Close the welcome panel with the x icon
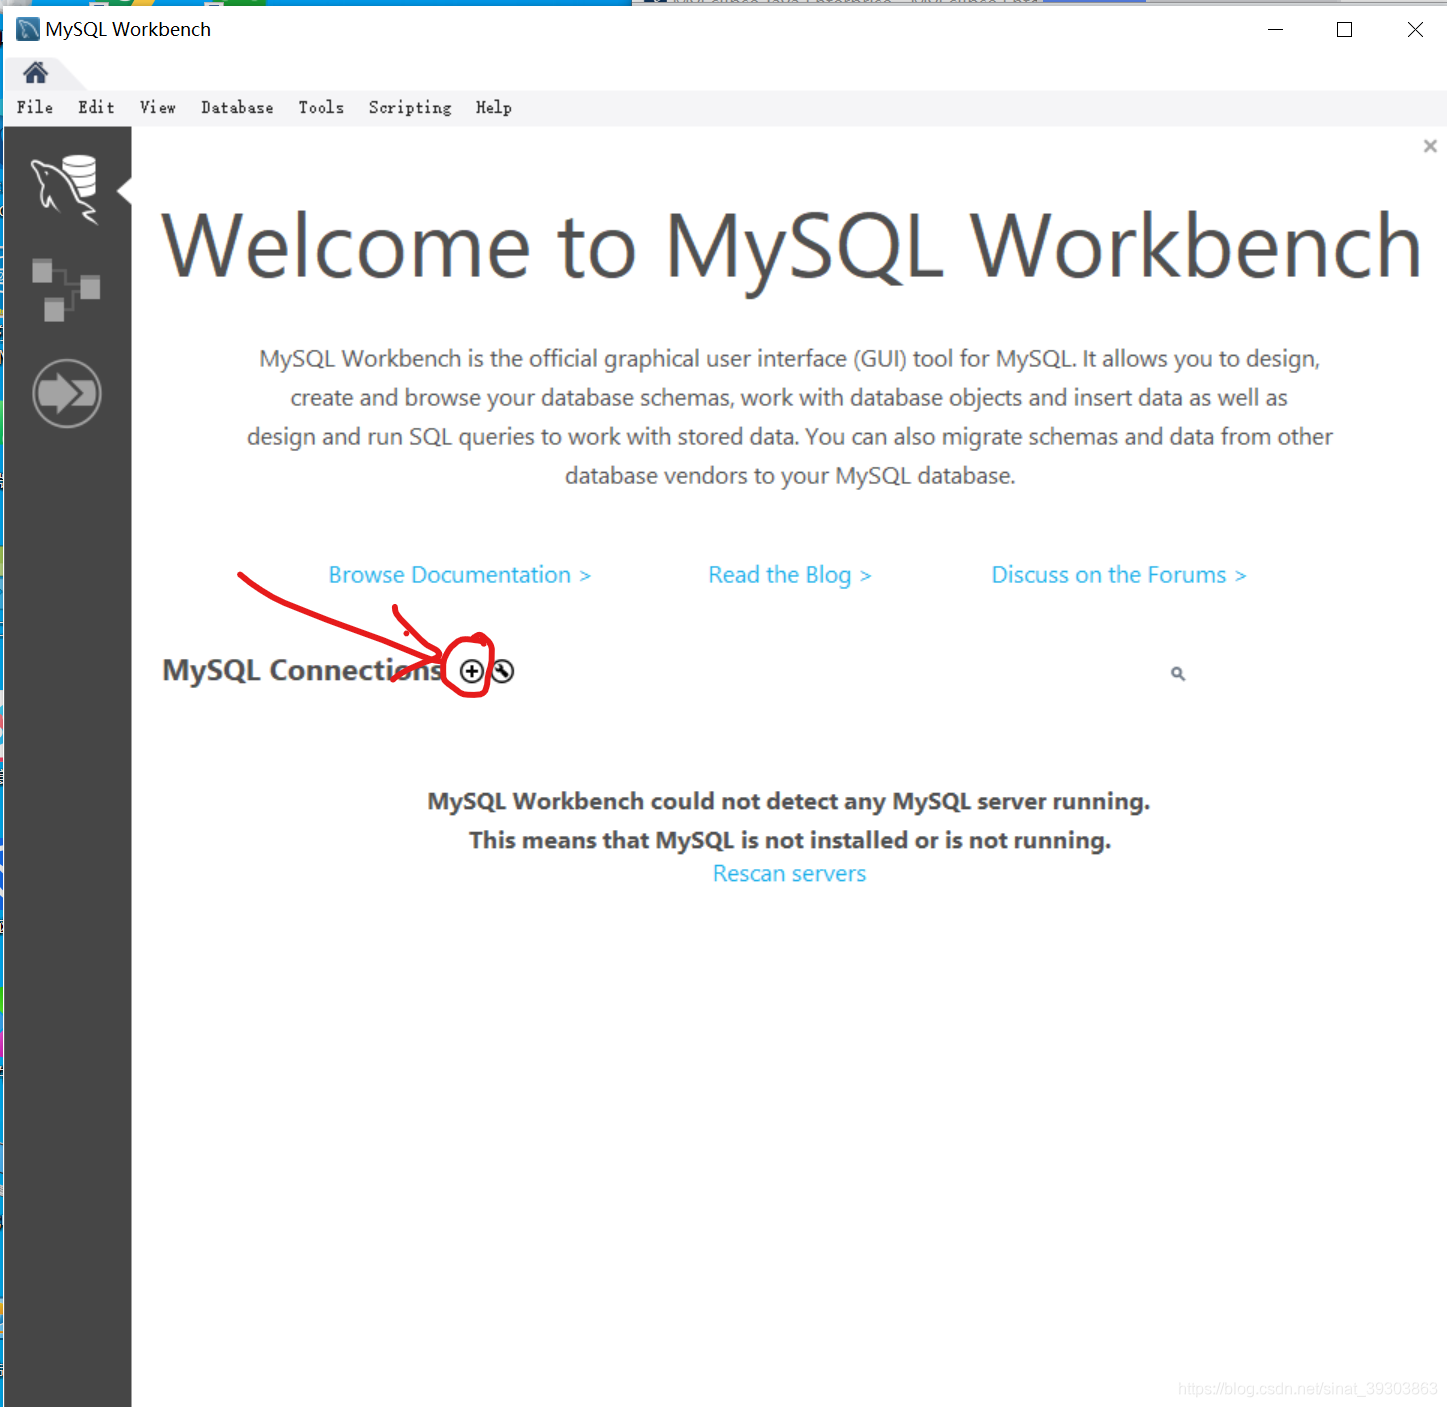 pyautogui.click(x=1430, y=146)
